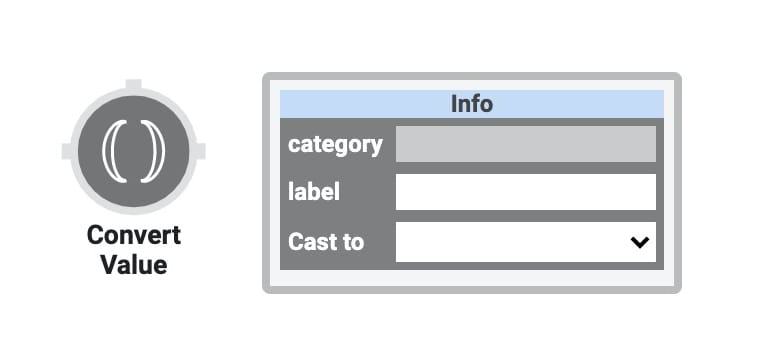Click the top connector port of the node
The width and height of the screenshot is (760, 364).
133,84
